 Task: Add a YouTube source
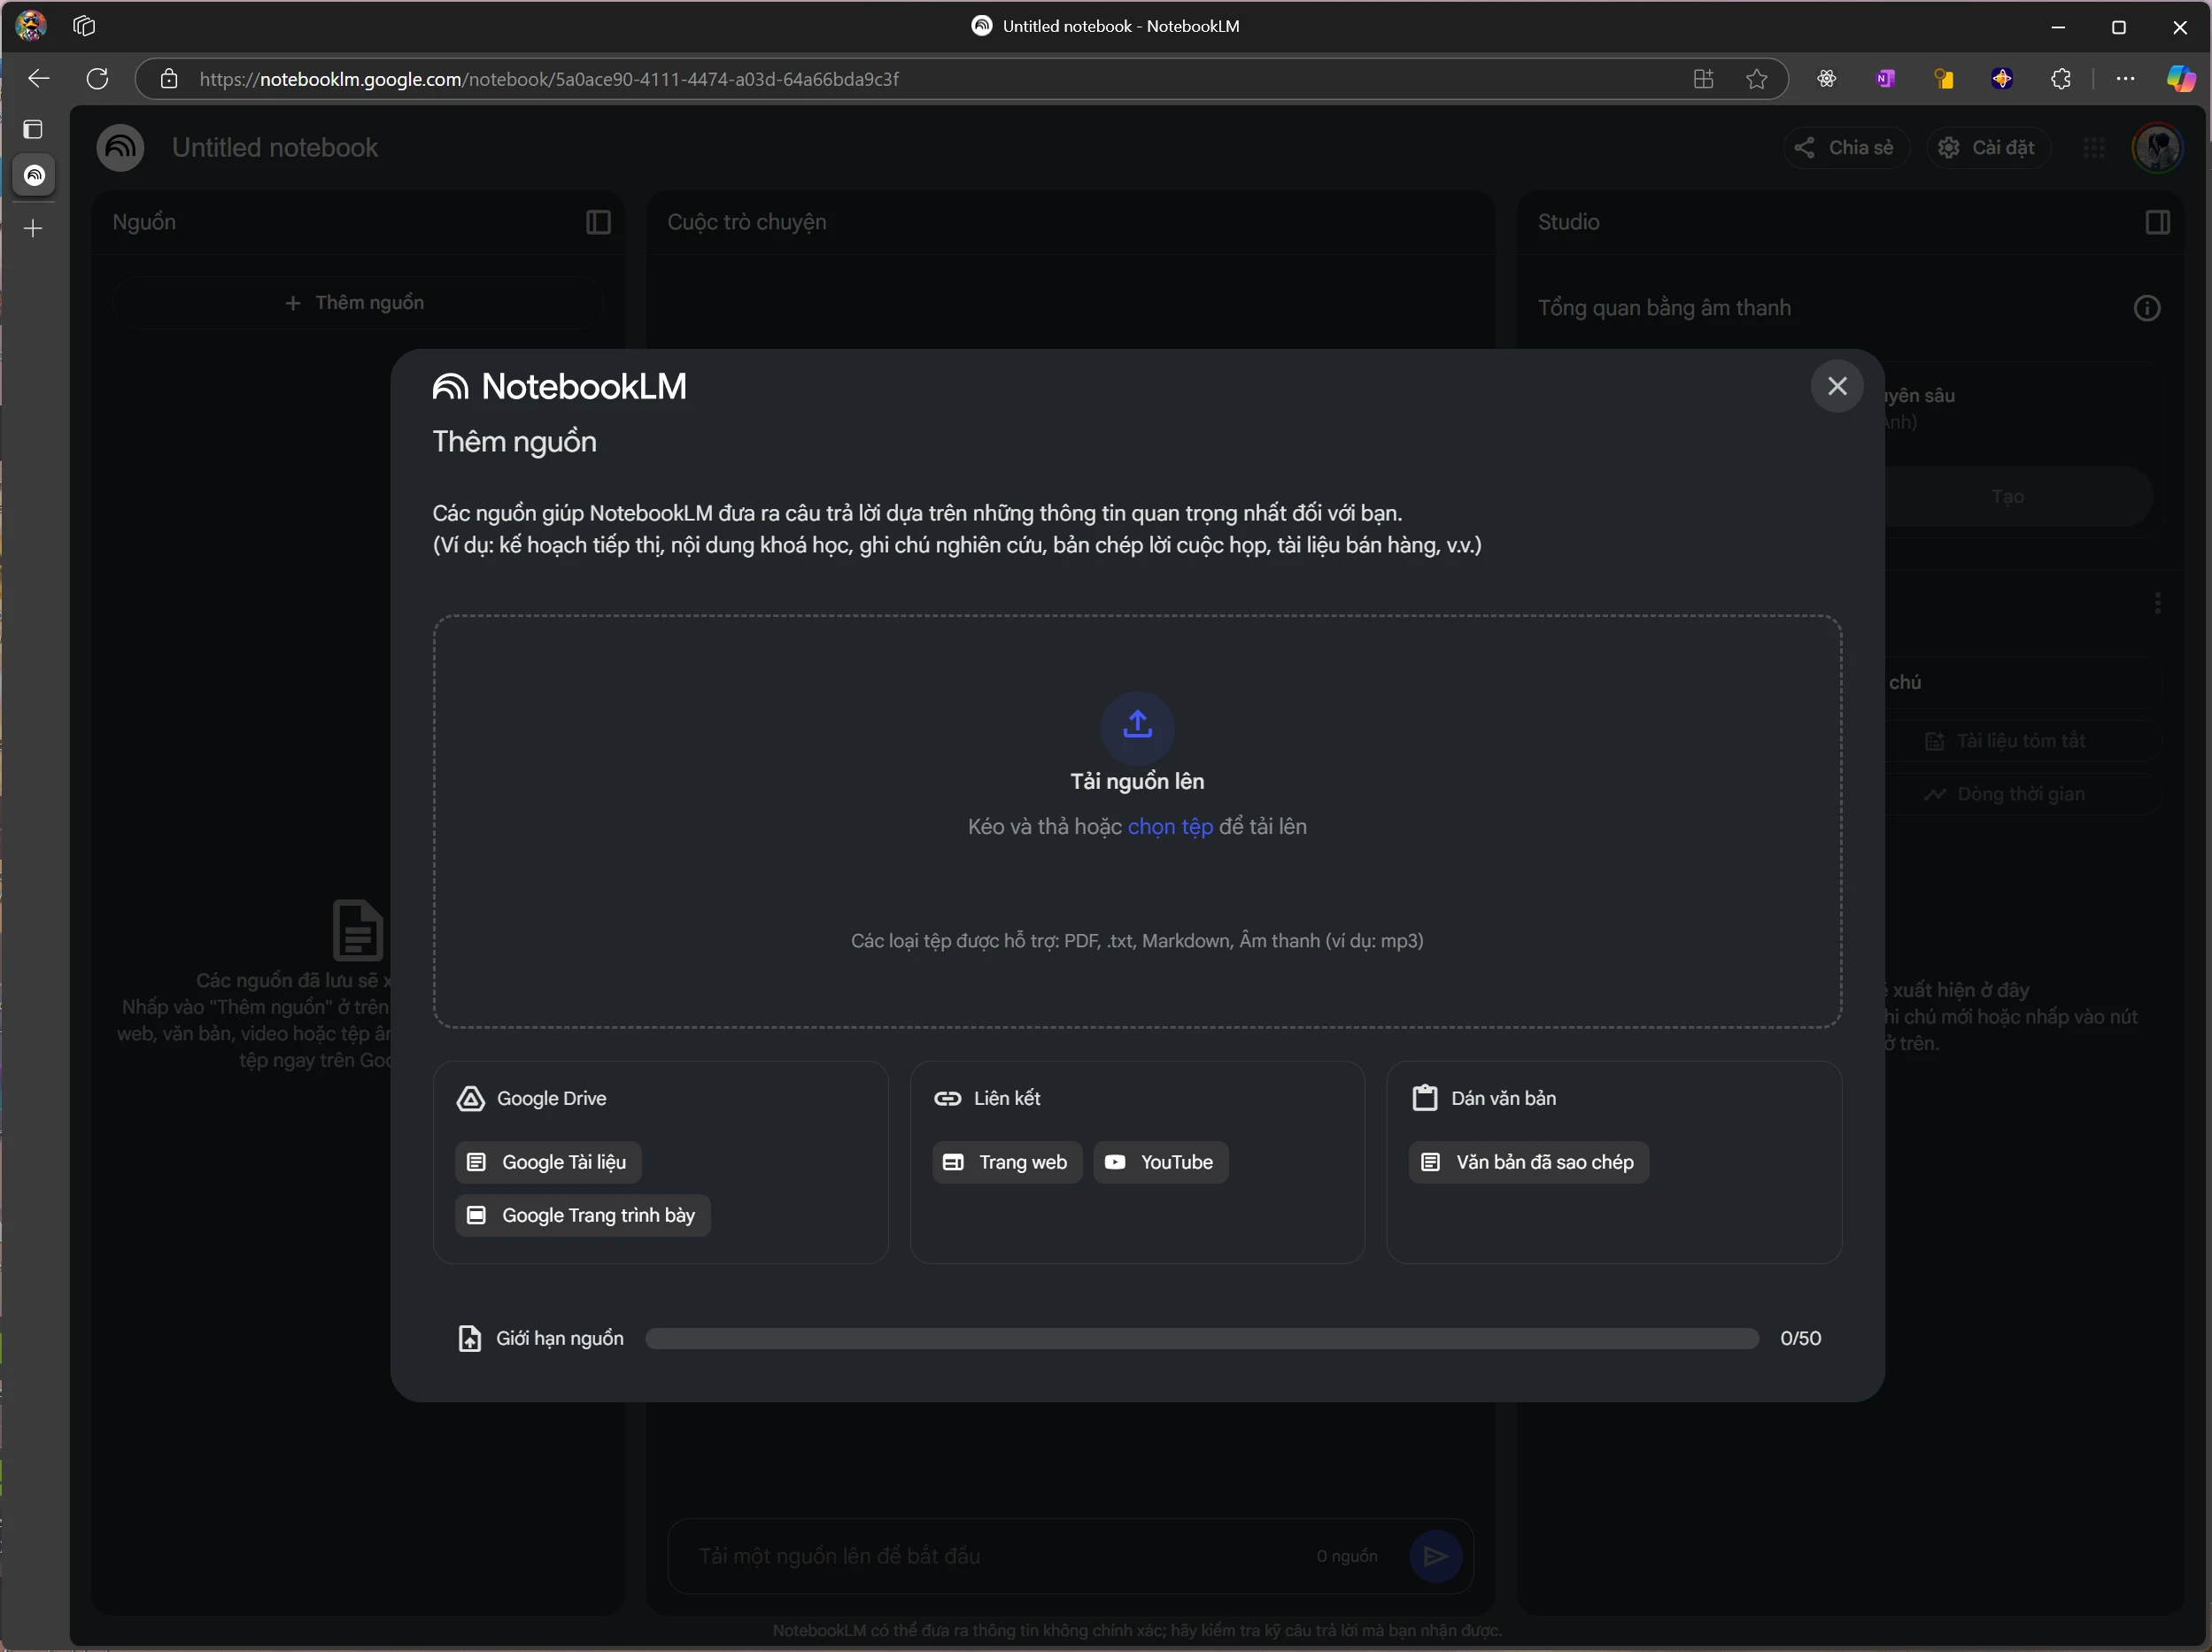(x=1160, y=1162)
